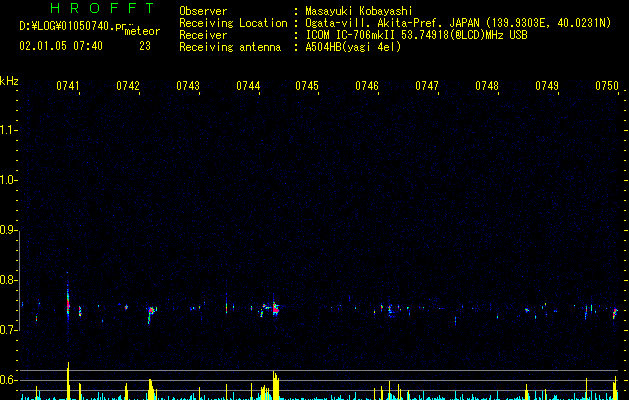Click the date and time 02.01.05 07:40
This screenshot has height=400, width=629.
tap(61, 46)
